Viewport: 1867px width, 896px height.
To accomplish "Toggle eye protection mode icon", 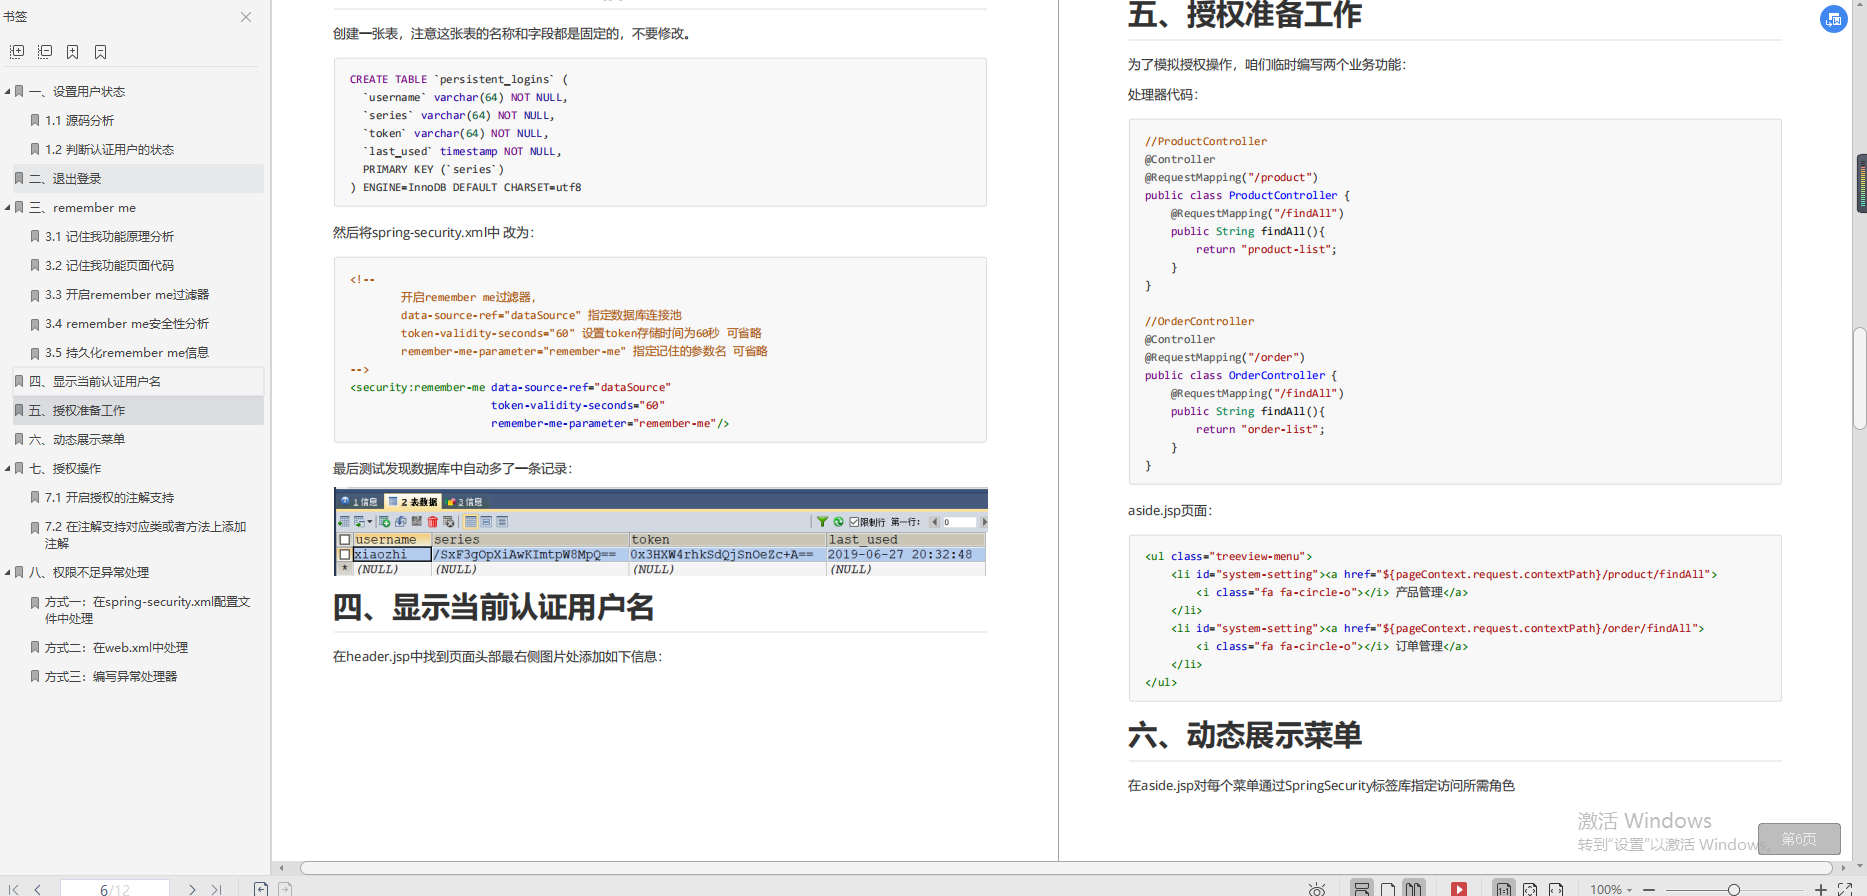I will coord(1317,889).
